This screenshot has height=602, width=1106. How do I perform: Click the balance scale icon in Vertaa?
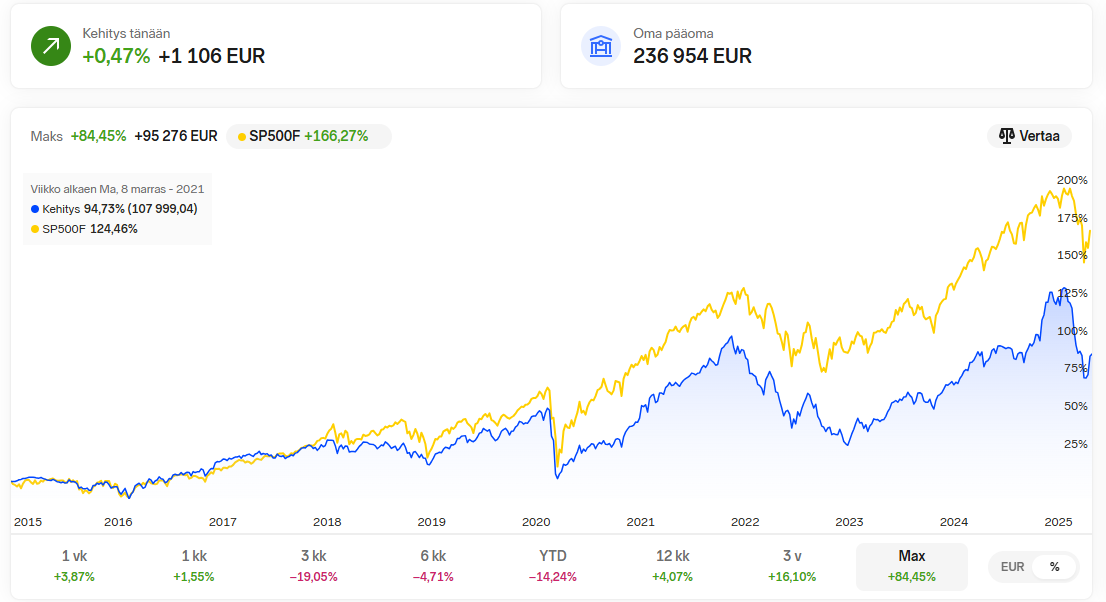[x=1007, y=136]
